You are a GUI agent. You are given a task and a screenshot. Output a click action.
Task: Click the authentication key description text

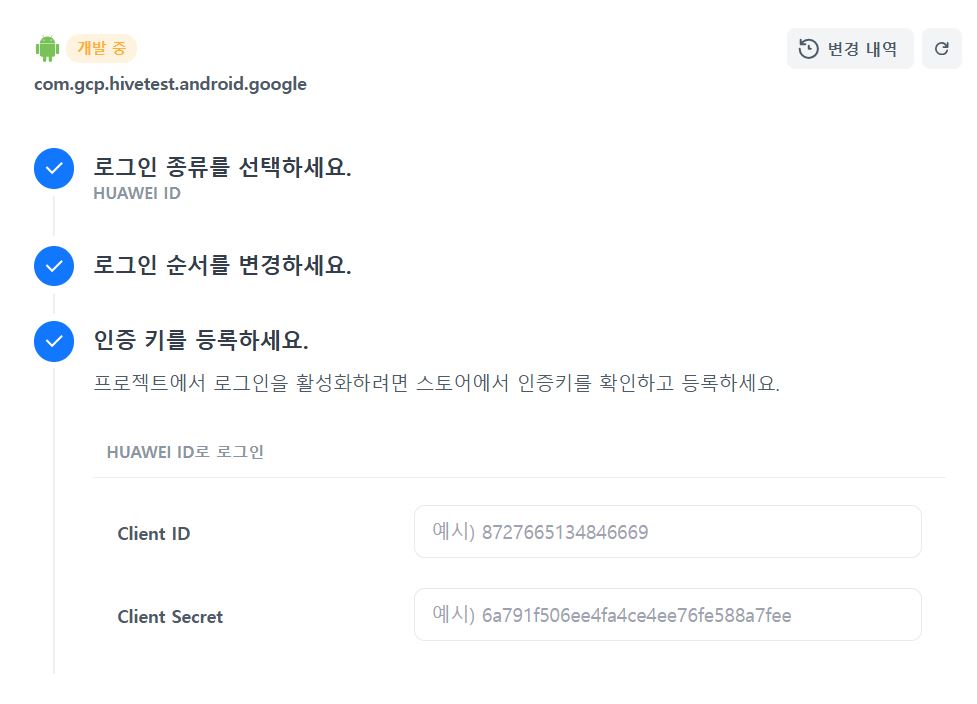[x=435, y=384]
